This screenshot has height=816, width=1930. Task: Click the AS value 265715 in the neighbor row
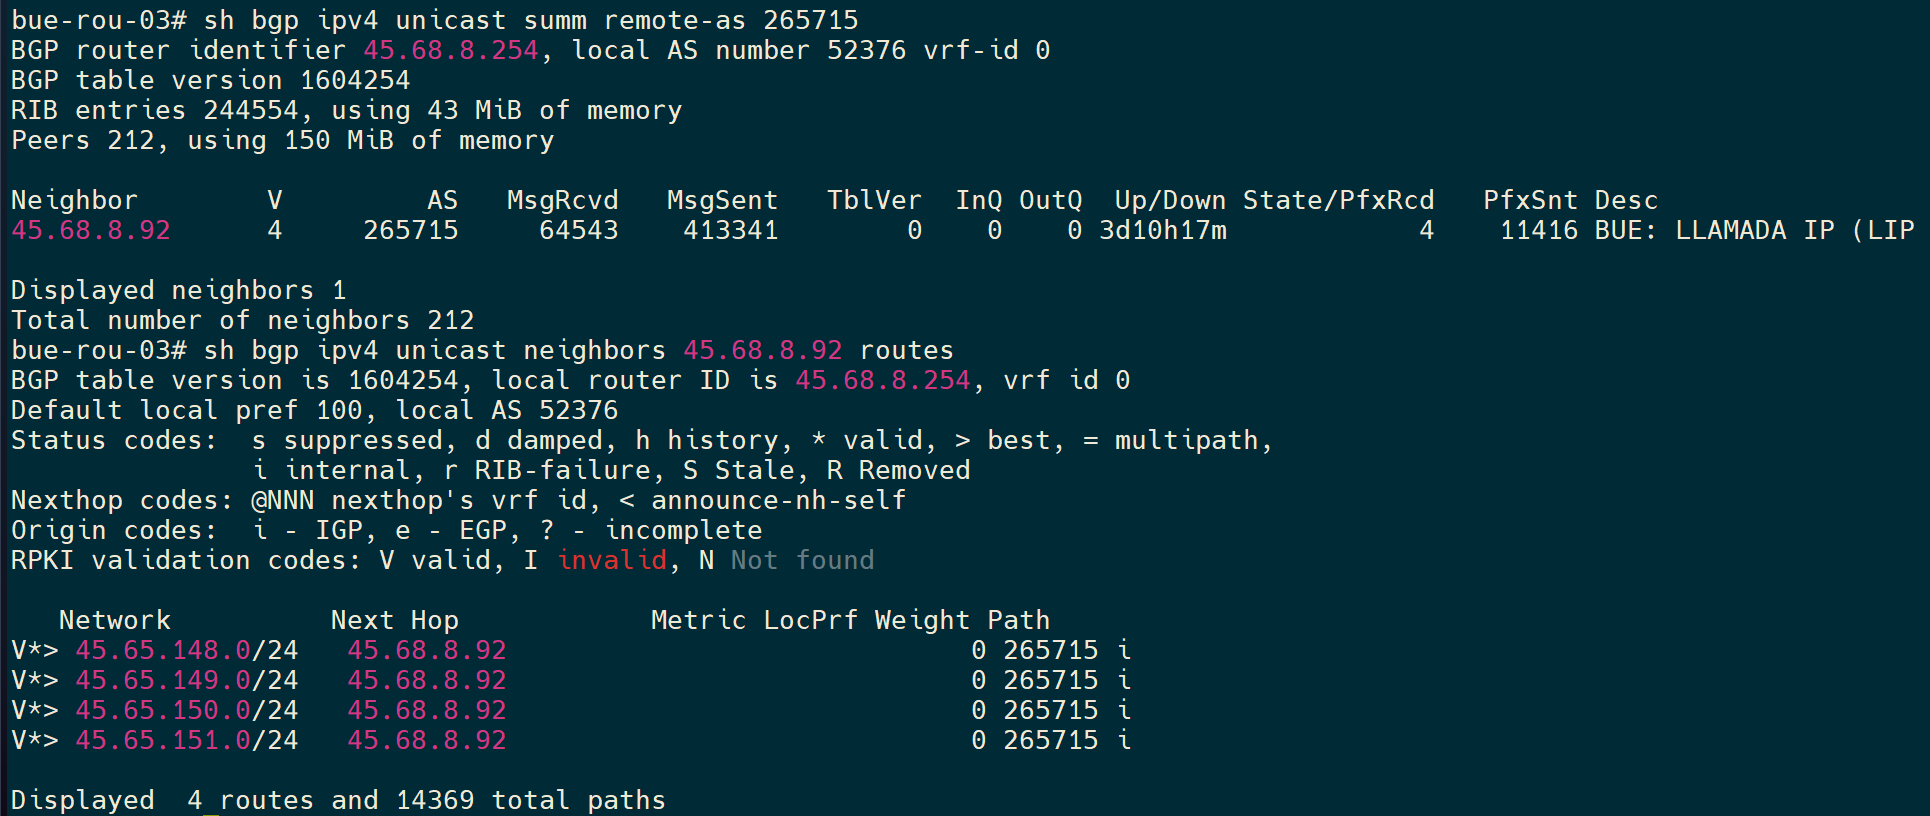click(x=411, y=230)
